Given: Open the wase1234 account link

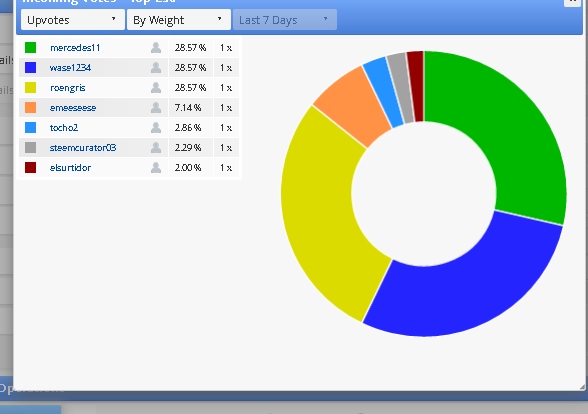Looking at the screenshot, I should (70, 68).
